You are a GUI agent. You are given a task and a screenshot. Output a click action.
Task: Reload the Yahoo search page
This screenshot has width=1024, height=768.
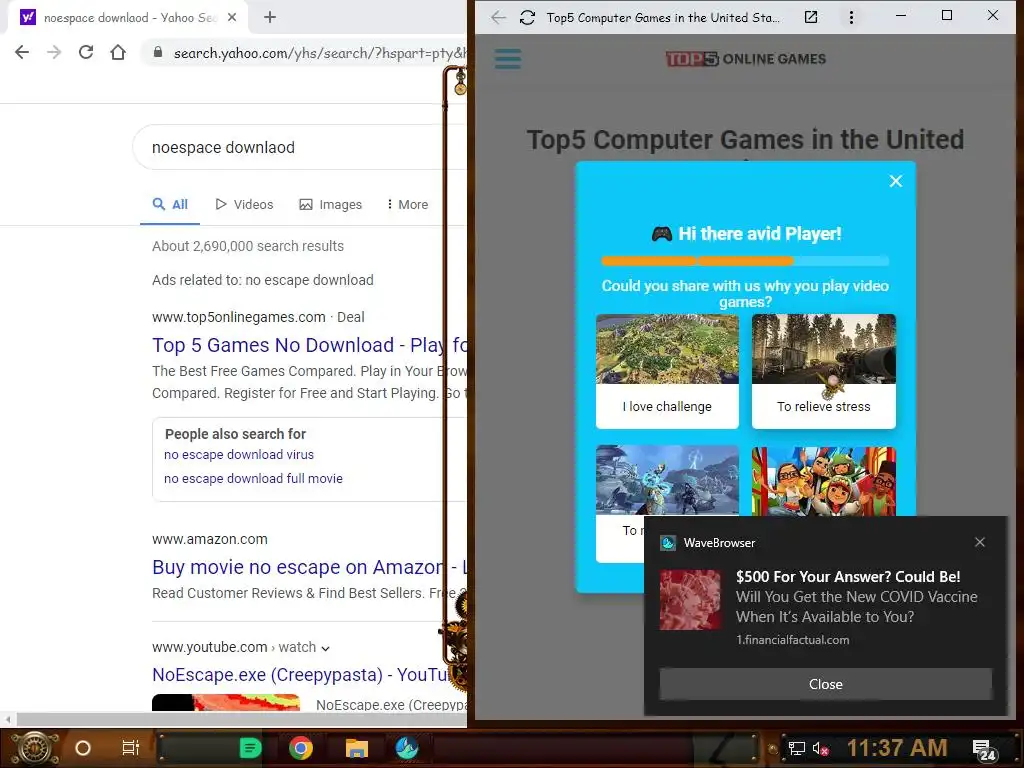(86, 52)
